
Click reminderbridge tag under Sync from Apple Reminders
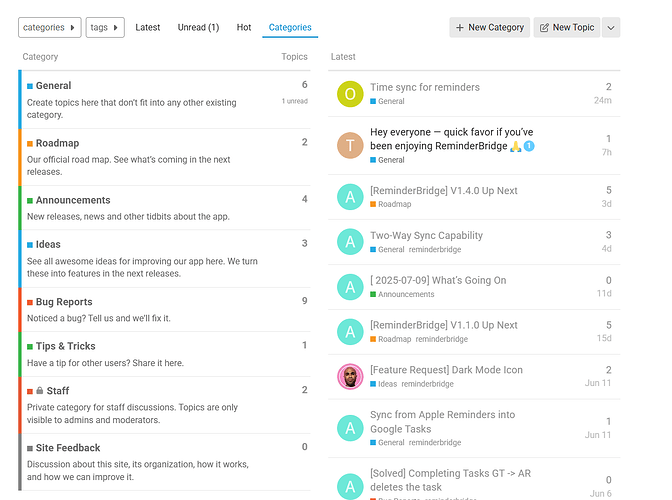pyautogui.click(x=435, y=442)
